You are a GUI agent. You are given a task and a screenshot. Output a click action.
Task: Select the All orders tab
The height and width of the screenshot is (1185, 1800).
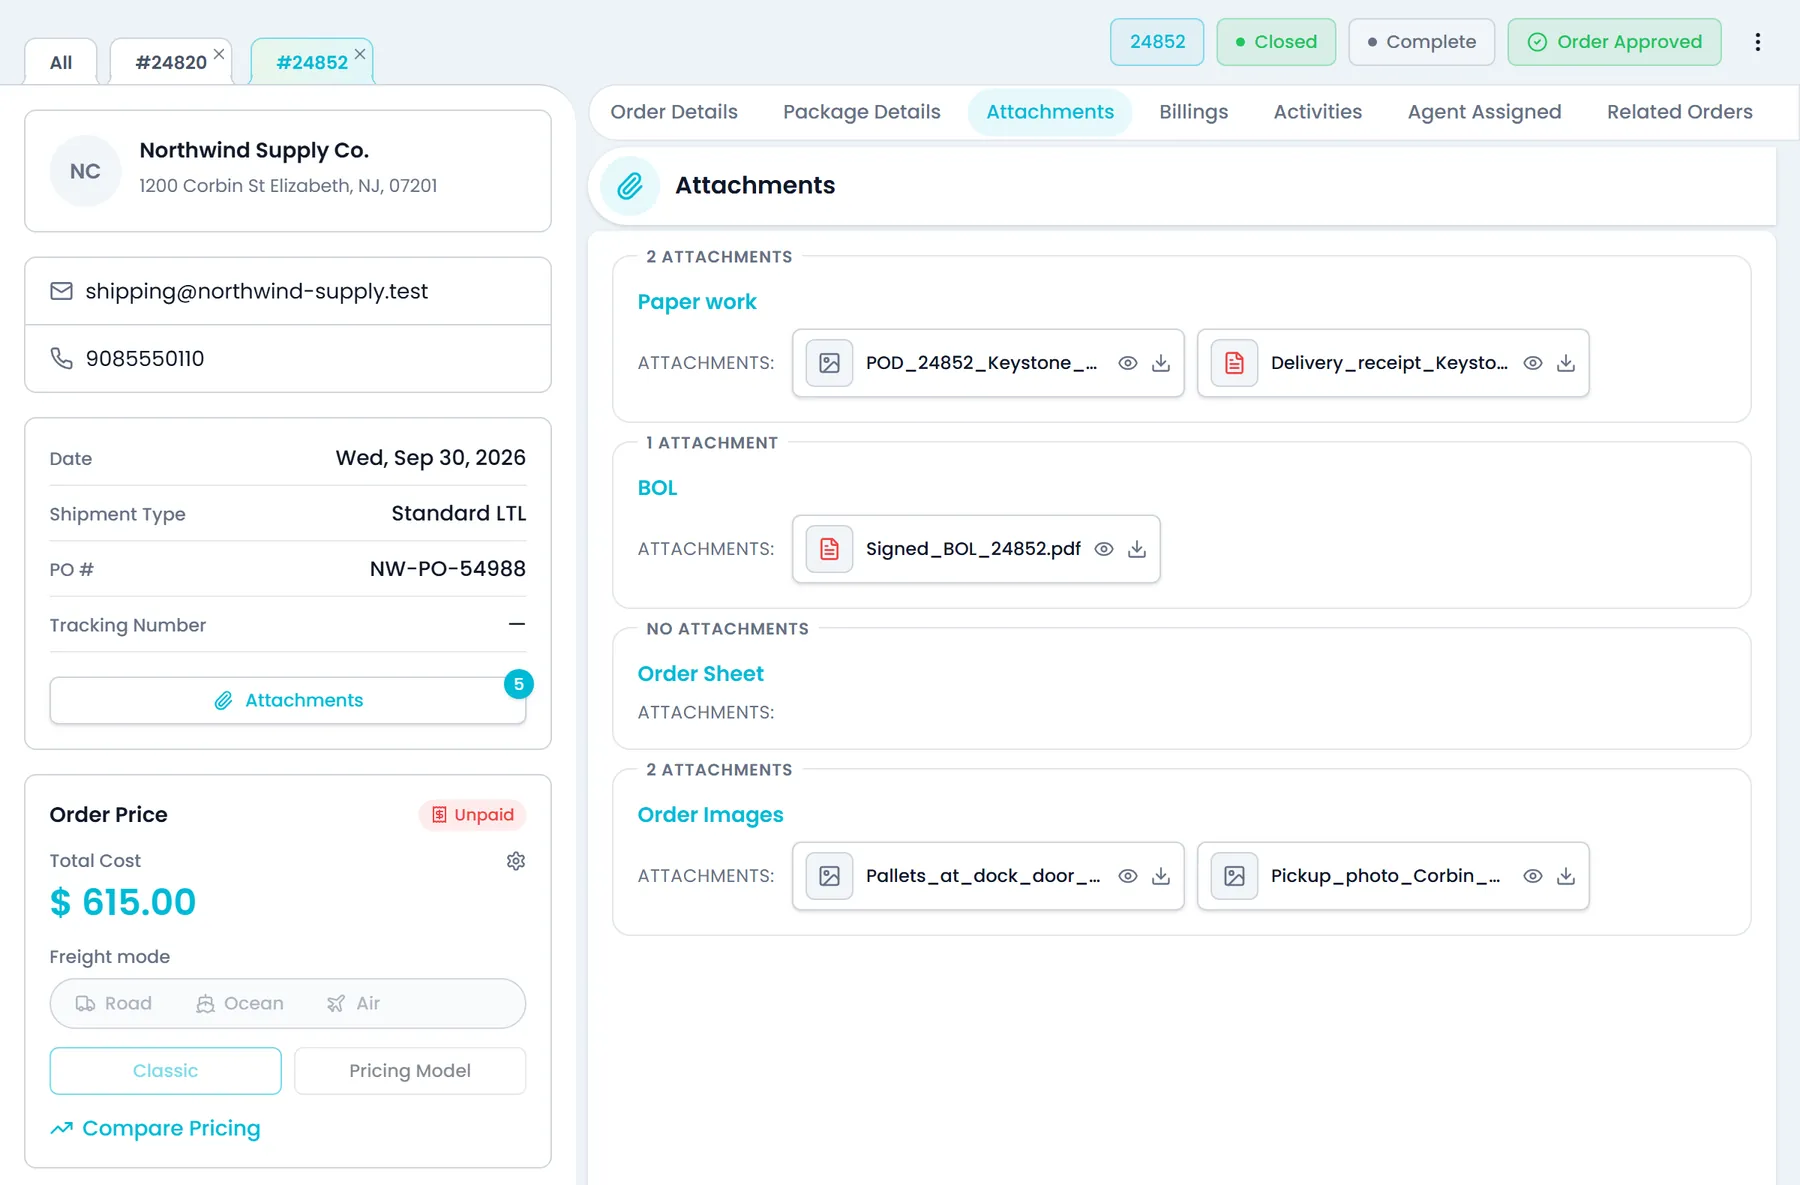[x=61, y=62]
